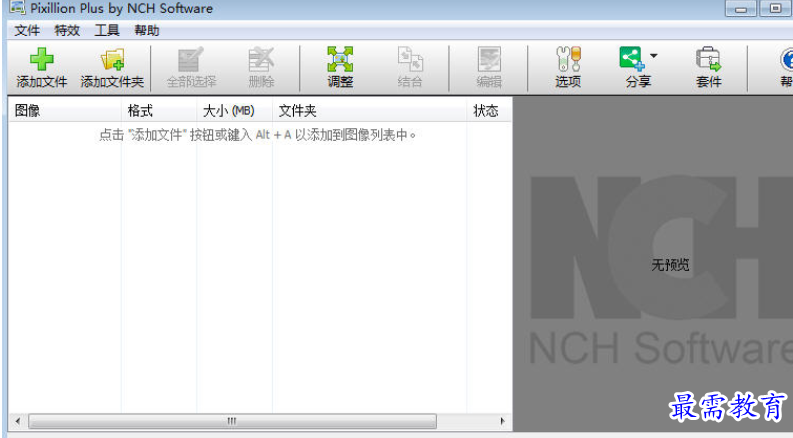Screen dimensions: 793x438
Task: Minimize the Pixillion window
Action: pyautogui.click(x=741, y=8)
